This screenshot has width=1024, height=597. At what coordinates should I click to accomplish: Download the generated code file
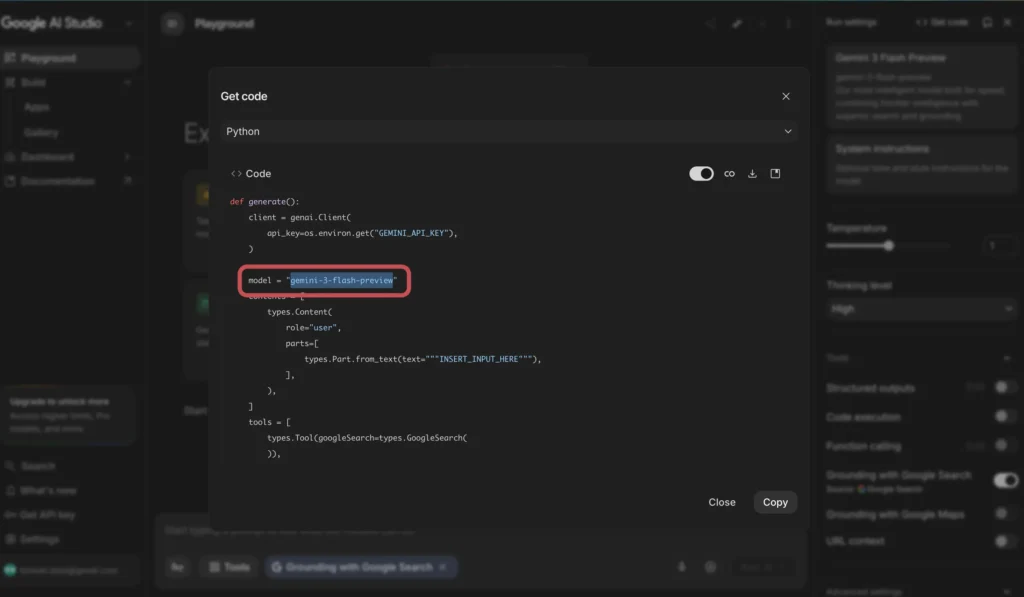click(752, 174)
